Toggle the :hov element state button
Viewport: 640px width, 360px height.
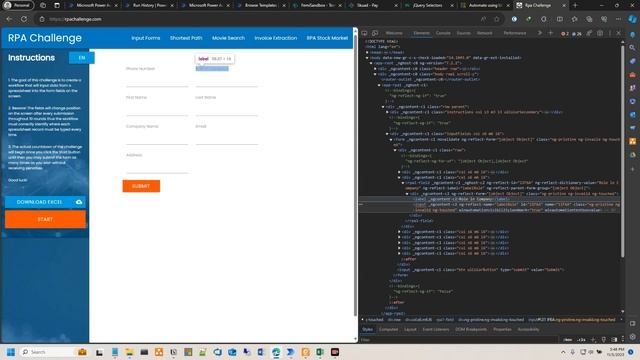pos(567,340)
